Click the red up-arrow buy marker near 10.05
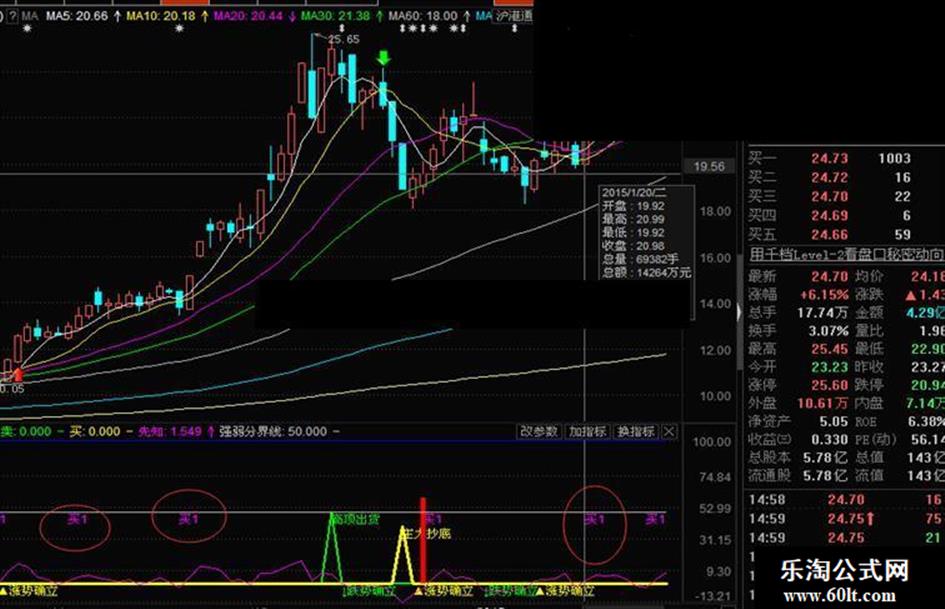The height and width of the screenshot is (609, 945). (x=19, y=374)
